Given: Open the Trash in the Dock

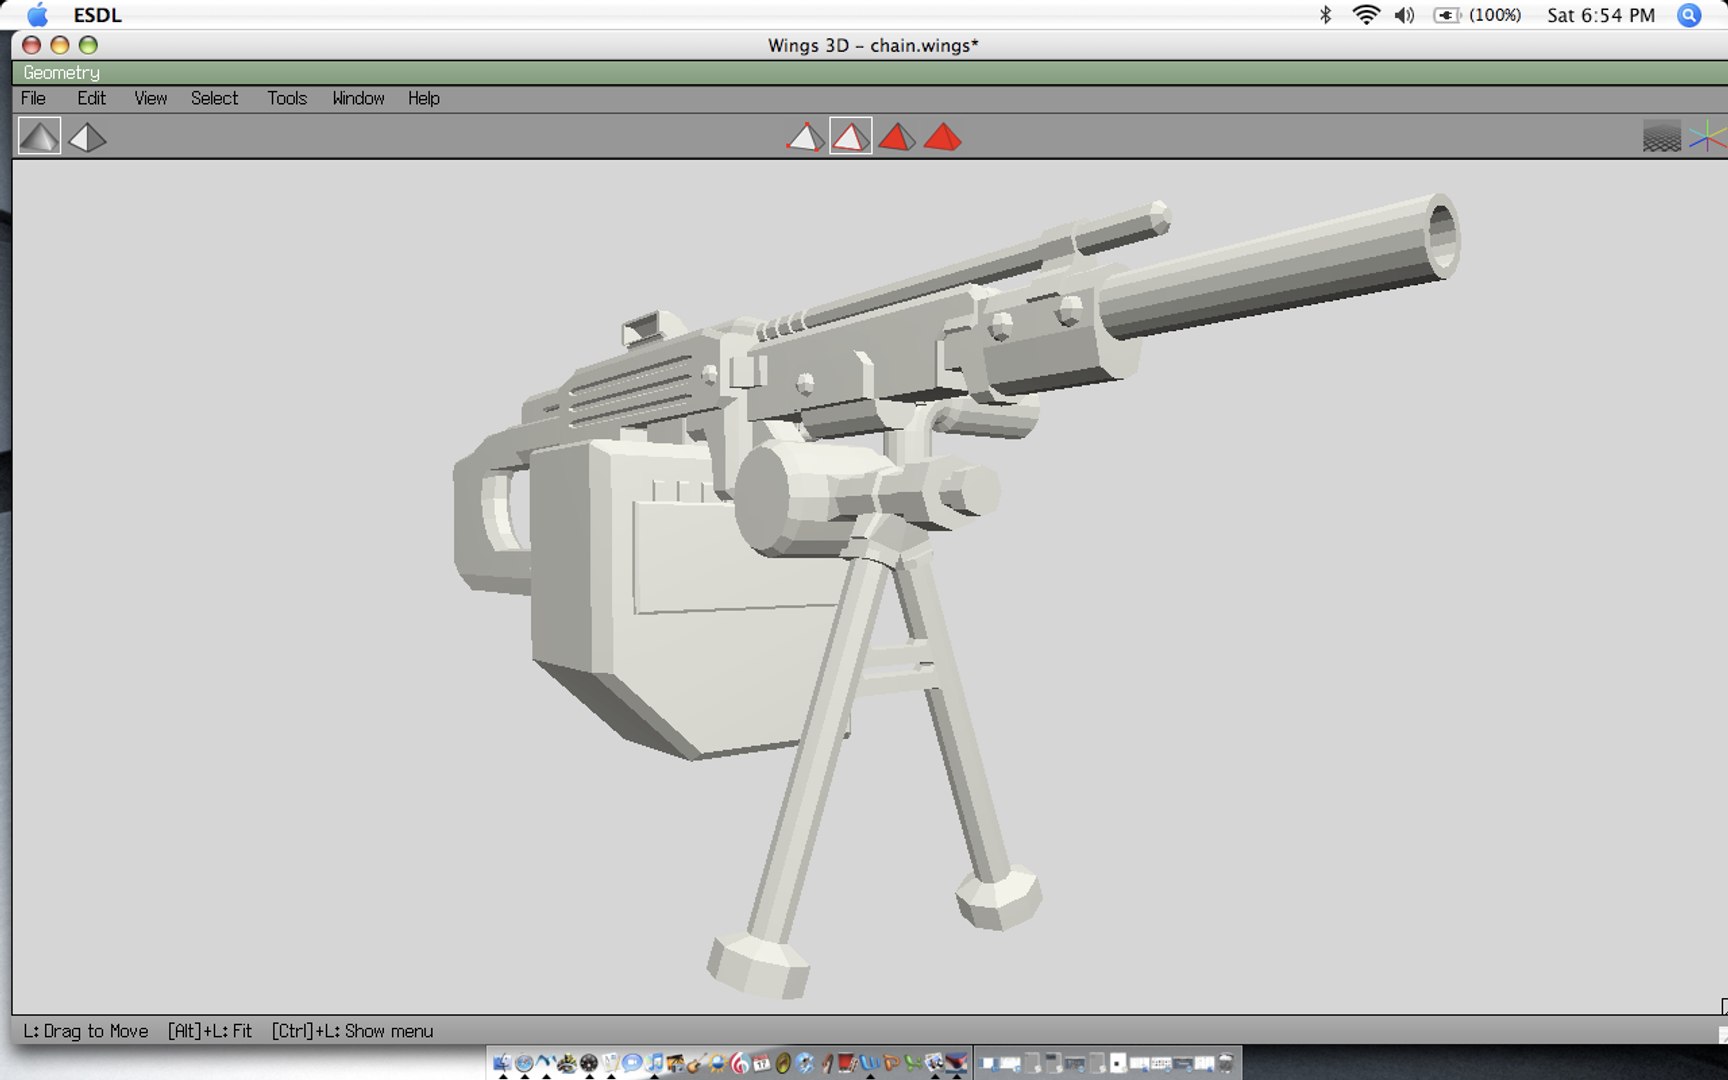Looking at the screenshot, I should click(1226, 1062).
